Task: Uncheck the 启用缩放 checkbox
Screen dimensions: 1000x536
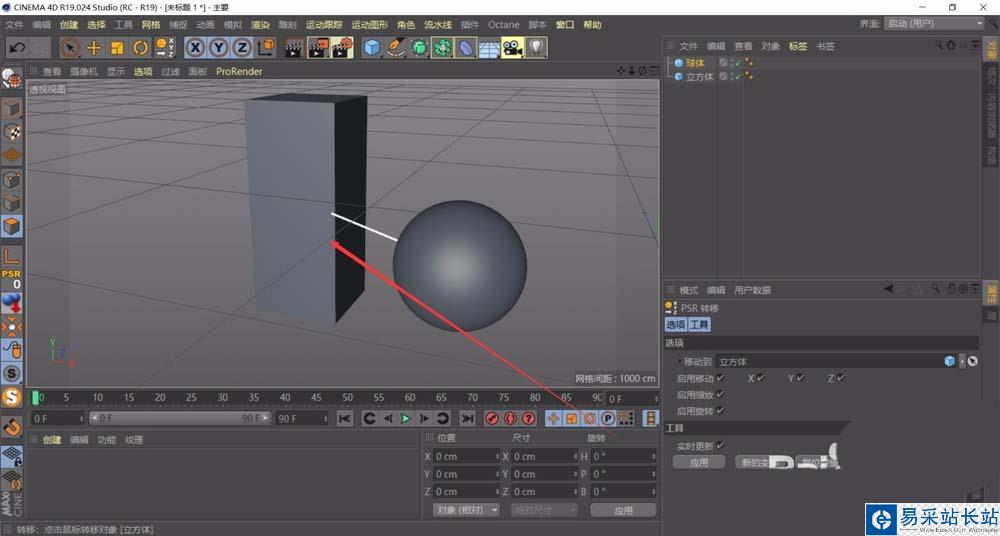Action: (720, 394)
